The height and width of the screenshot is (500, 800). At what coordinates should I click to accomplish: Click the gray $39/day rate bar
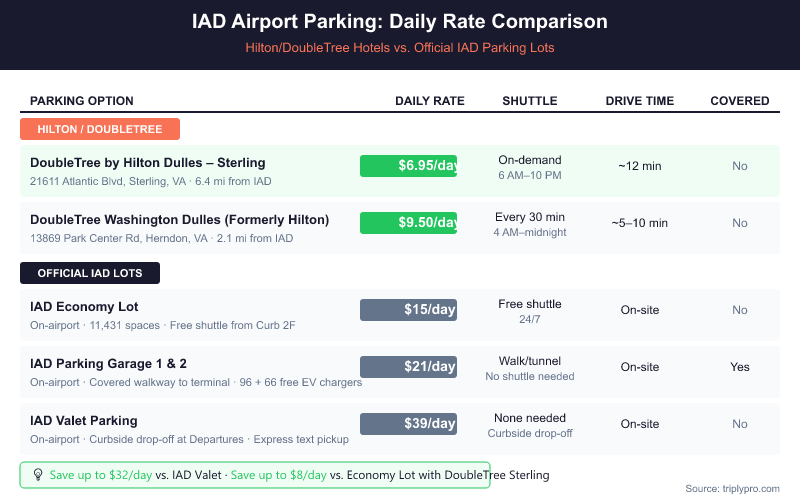408,424
